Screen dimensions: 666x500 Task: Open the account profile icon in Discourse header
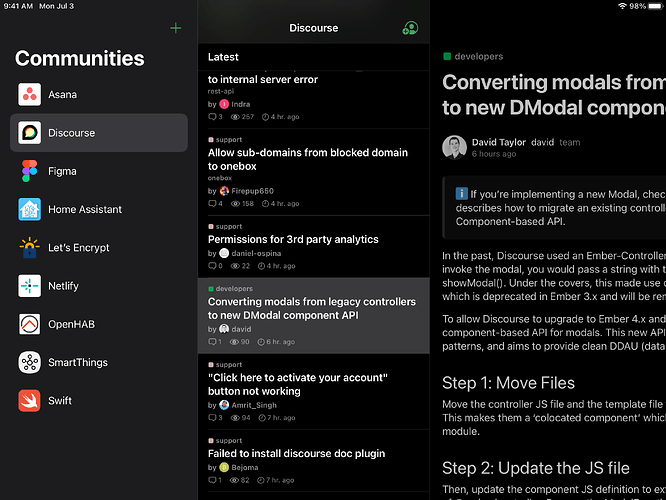click(410, 28)
